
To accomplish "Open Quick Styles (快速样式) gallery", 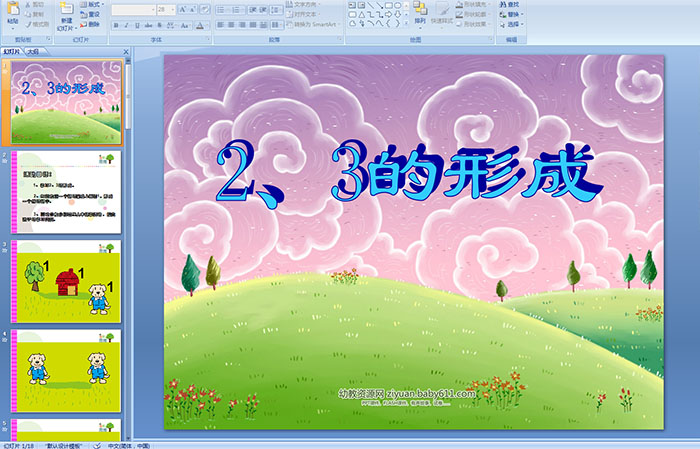I will pos(442,13).
